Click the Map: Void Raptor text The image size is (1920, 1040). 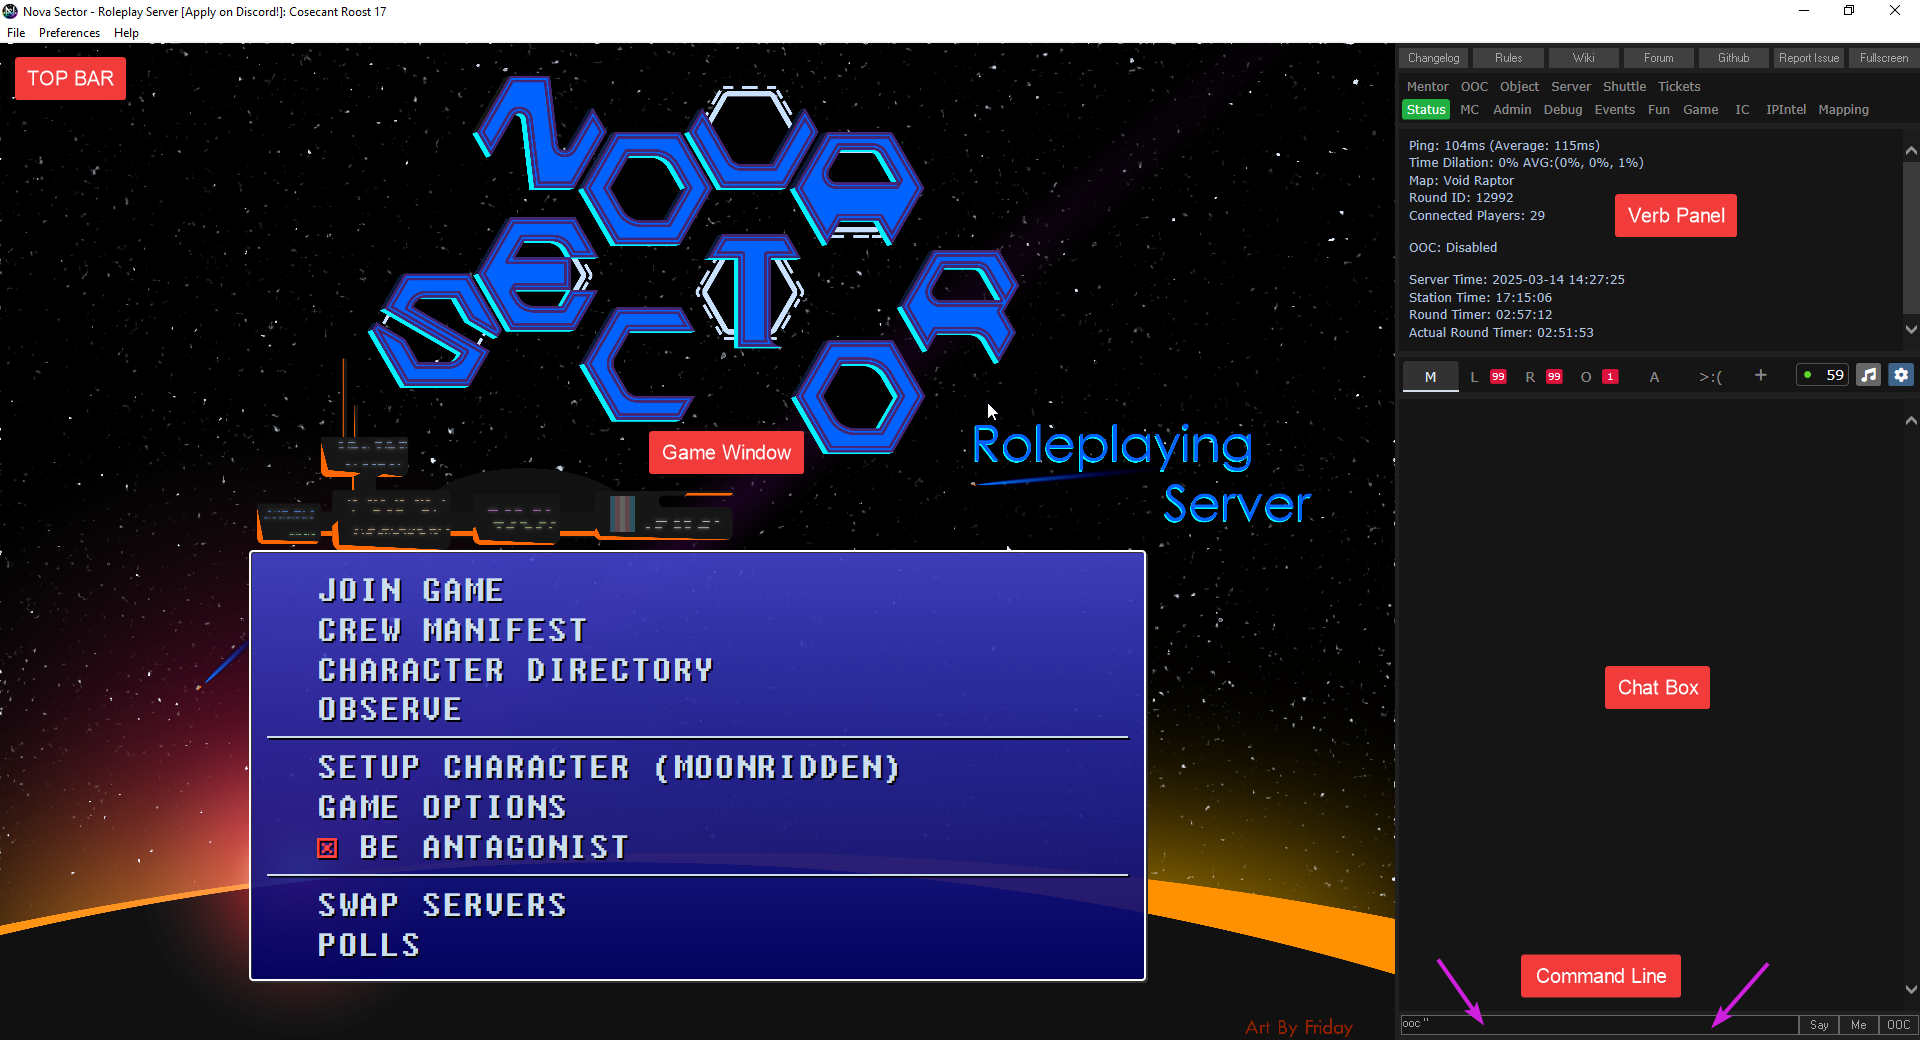tap(1461, 181)
